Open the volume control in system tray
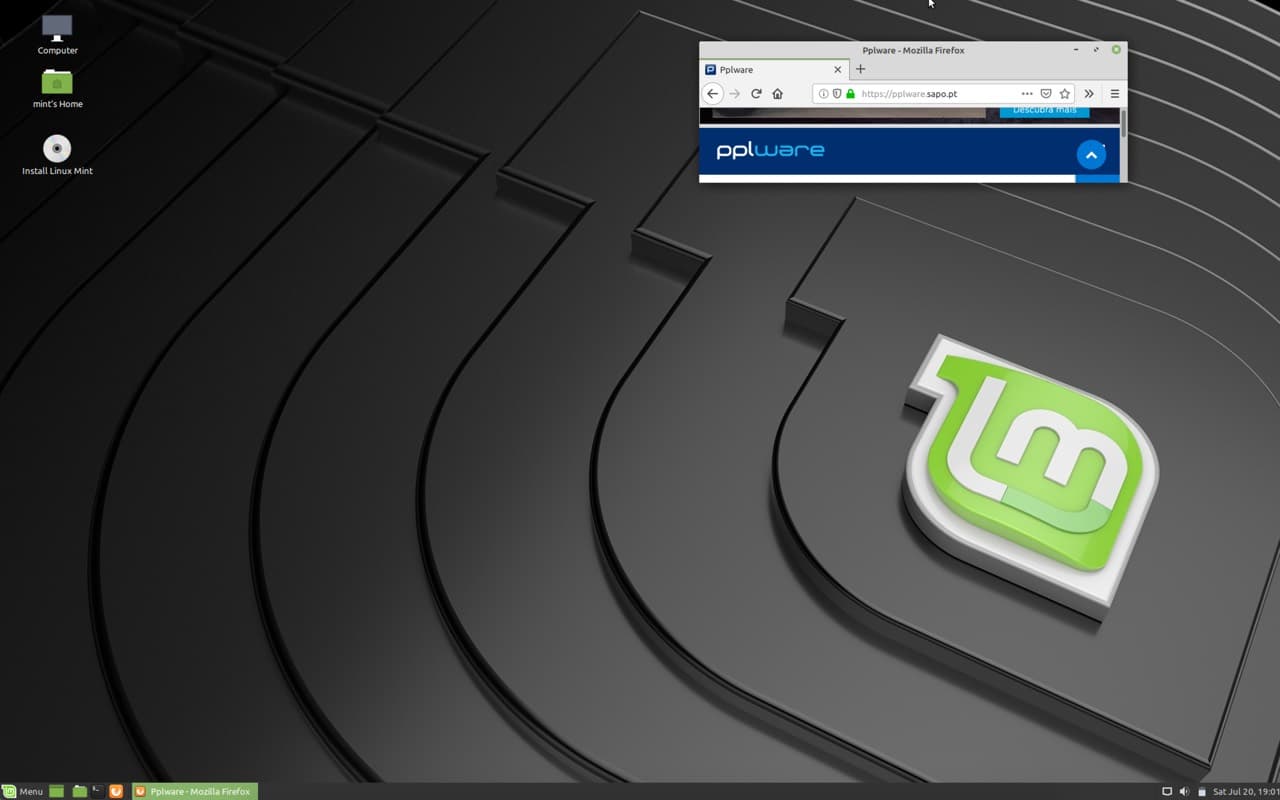This screenshot has width=1280, height=800. 1183,791
